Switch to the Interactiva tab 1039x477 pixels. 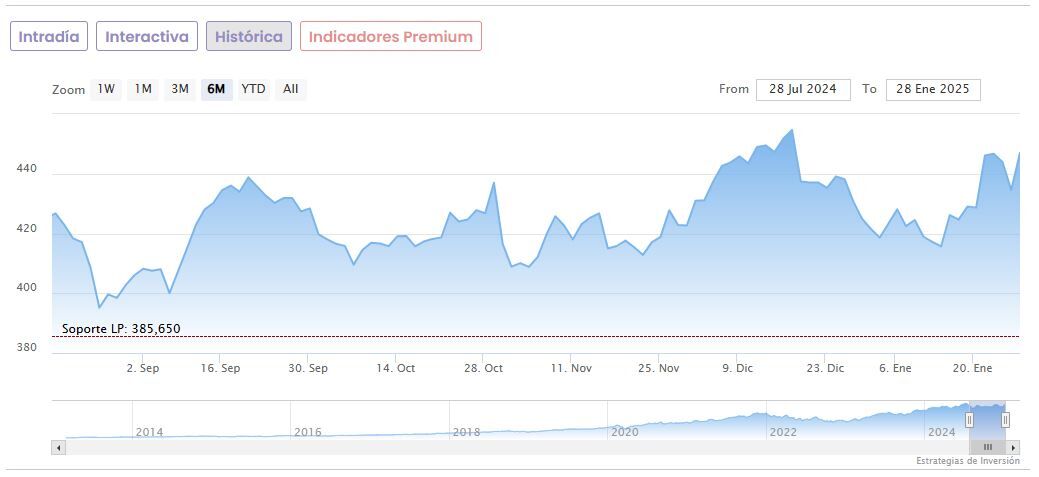pos(147,36)
